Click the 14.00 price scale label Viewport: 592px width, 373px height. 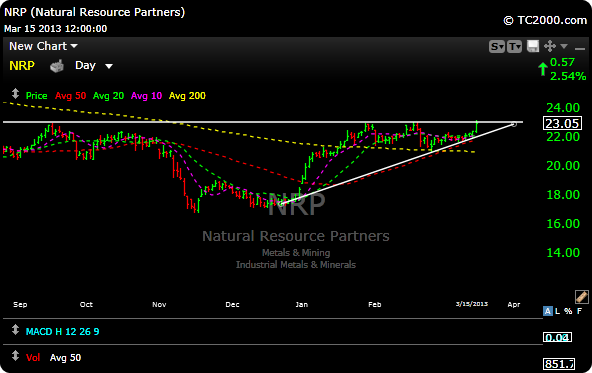pyautogui.click(x=563, y=253)
